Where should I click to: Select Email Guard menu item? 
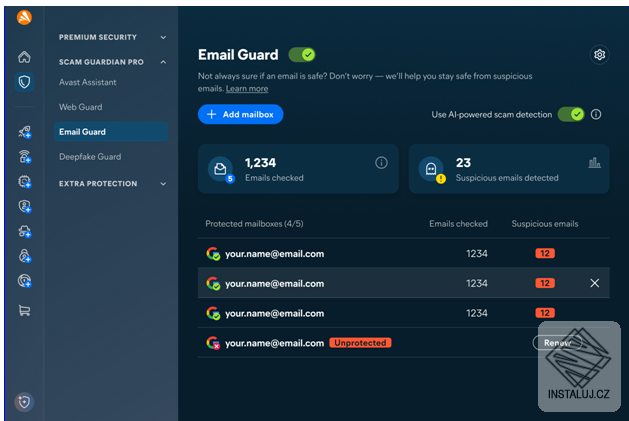[x=111, y=132]
